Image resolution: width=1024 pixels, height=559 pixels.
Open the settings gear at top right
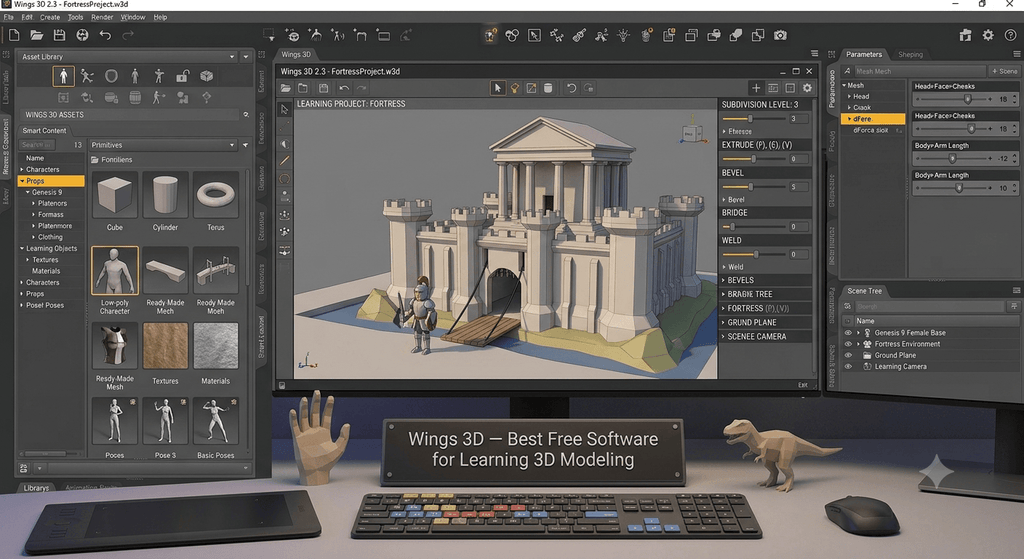tap(988, 35)
